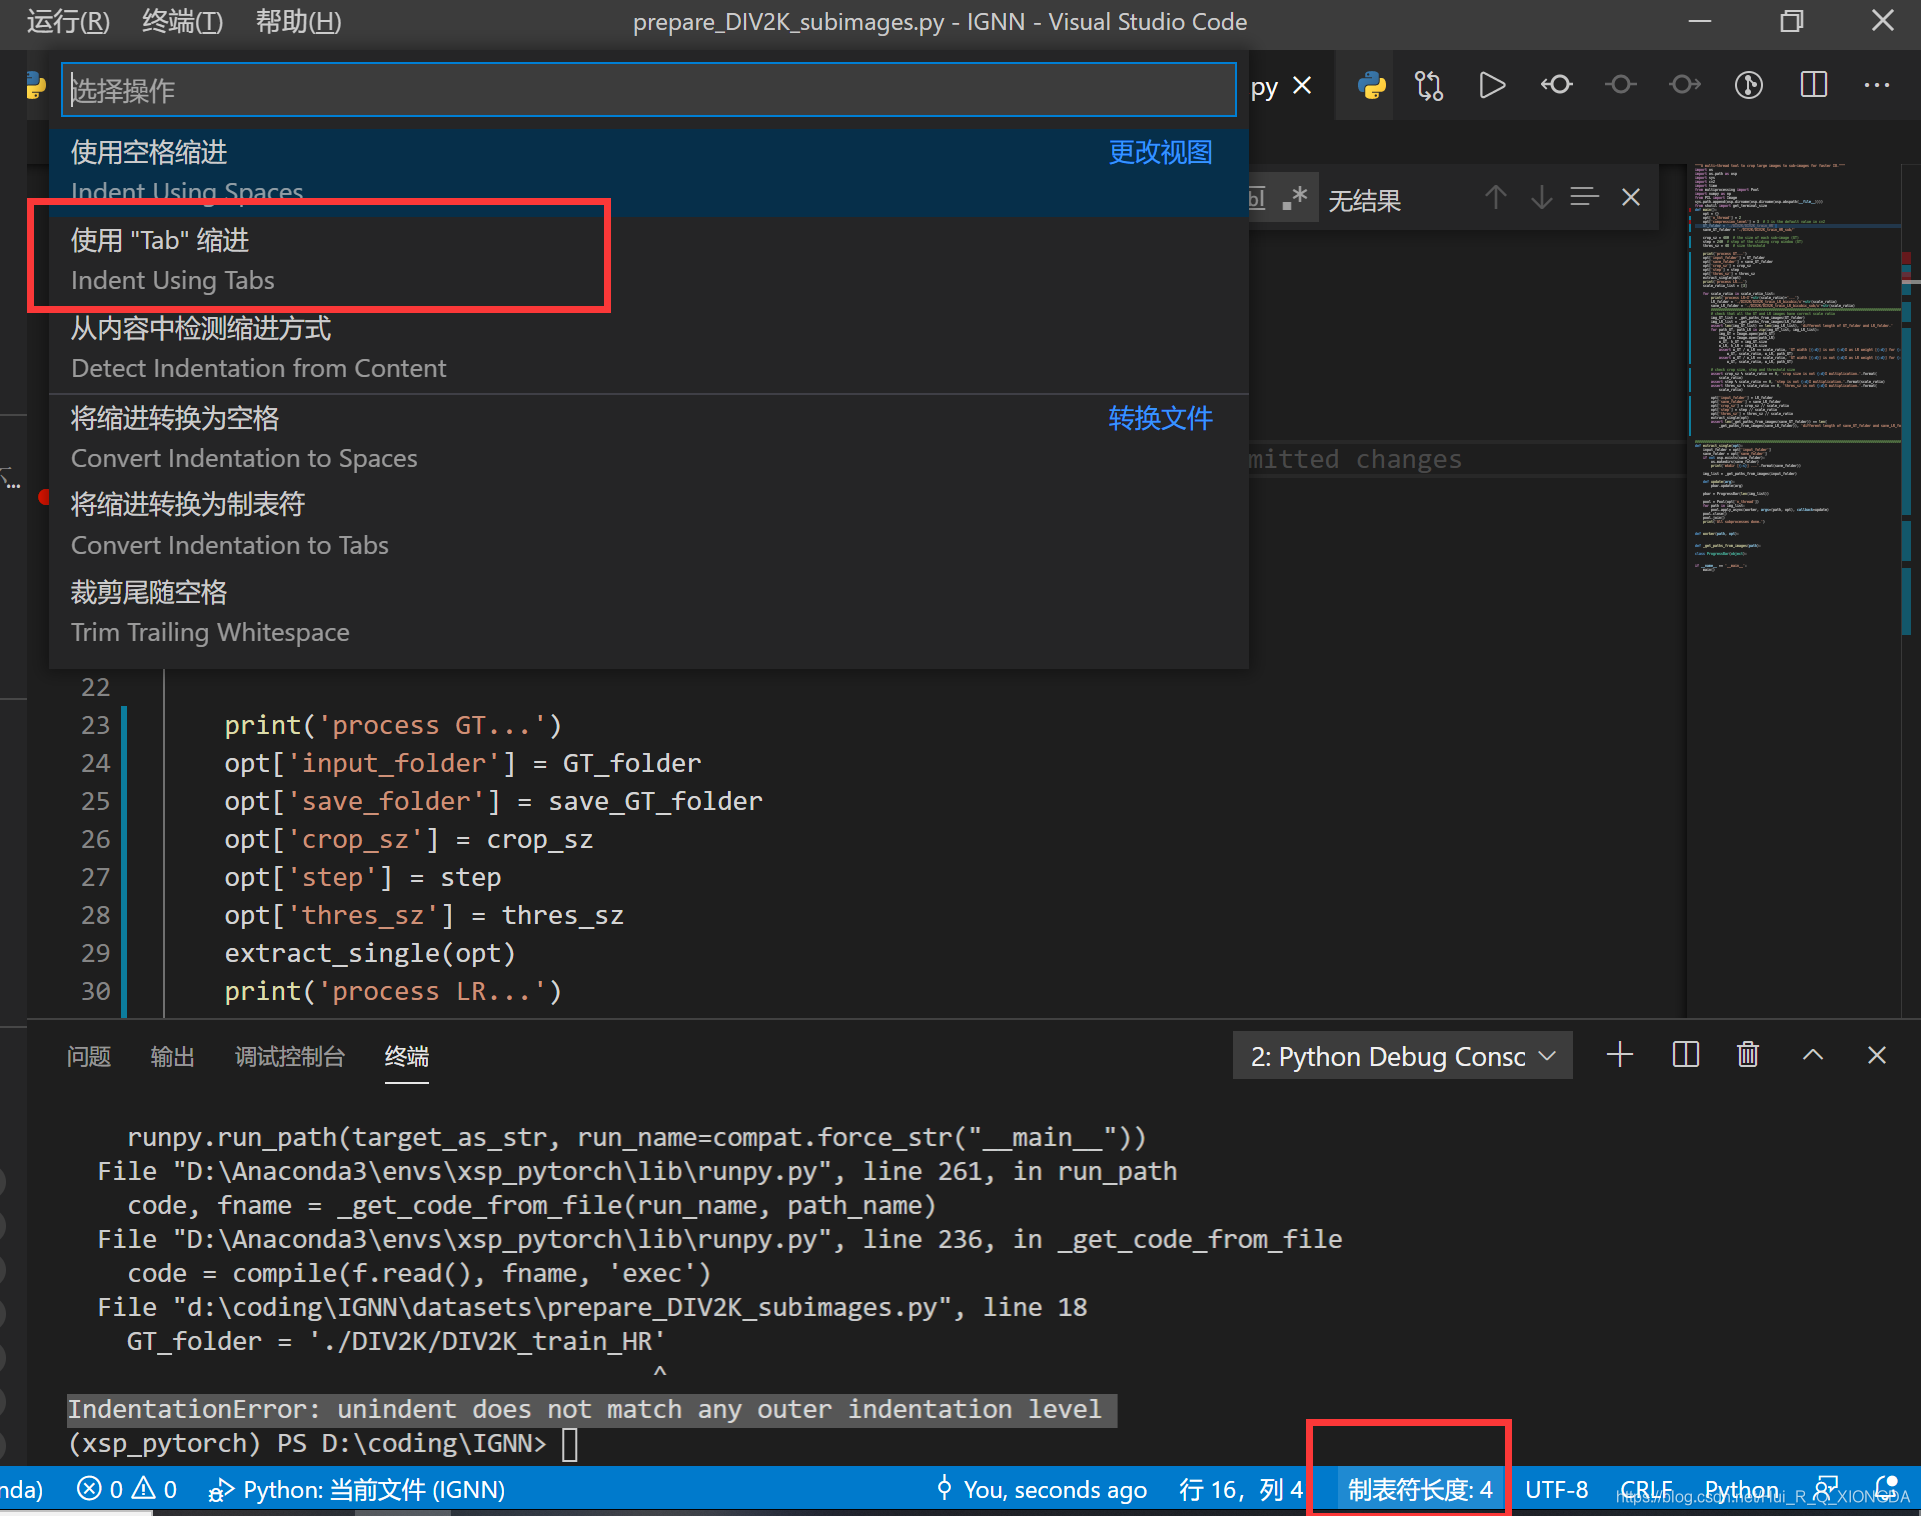Open the Python Debug Console terminal dropdown
The width and height of the screenshot is (1921, 1516).
[x=1402, y=1056]
